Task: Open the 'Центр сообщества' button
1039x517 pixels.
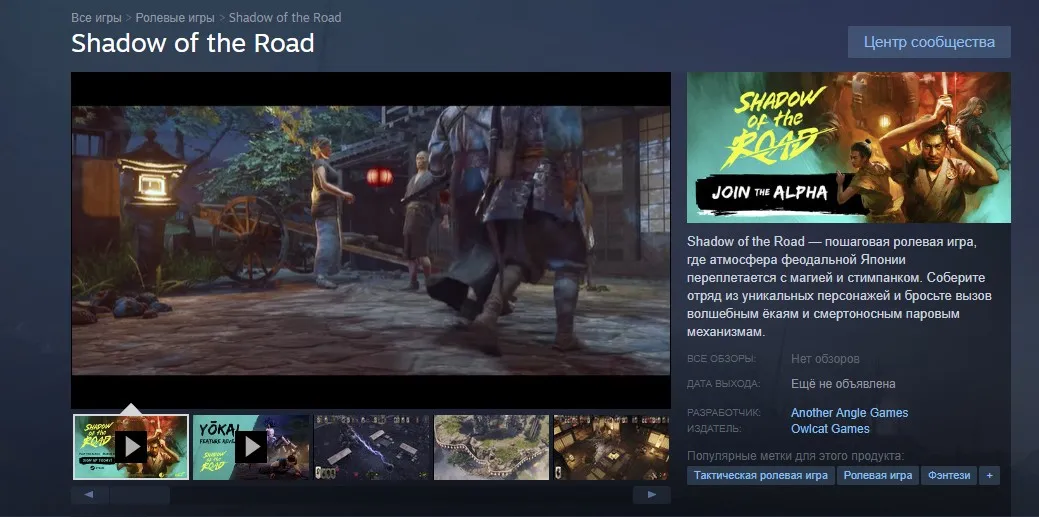Action: pos(929,42)
